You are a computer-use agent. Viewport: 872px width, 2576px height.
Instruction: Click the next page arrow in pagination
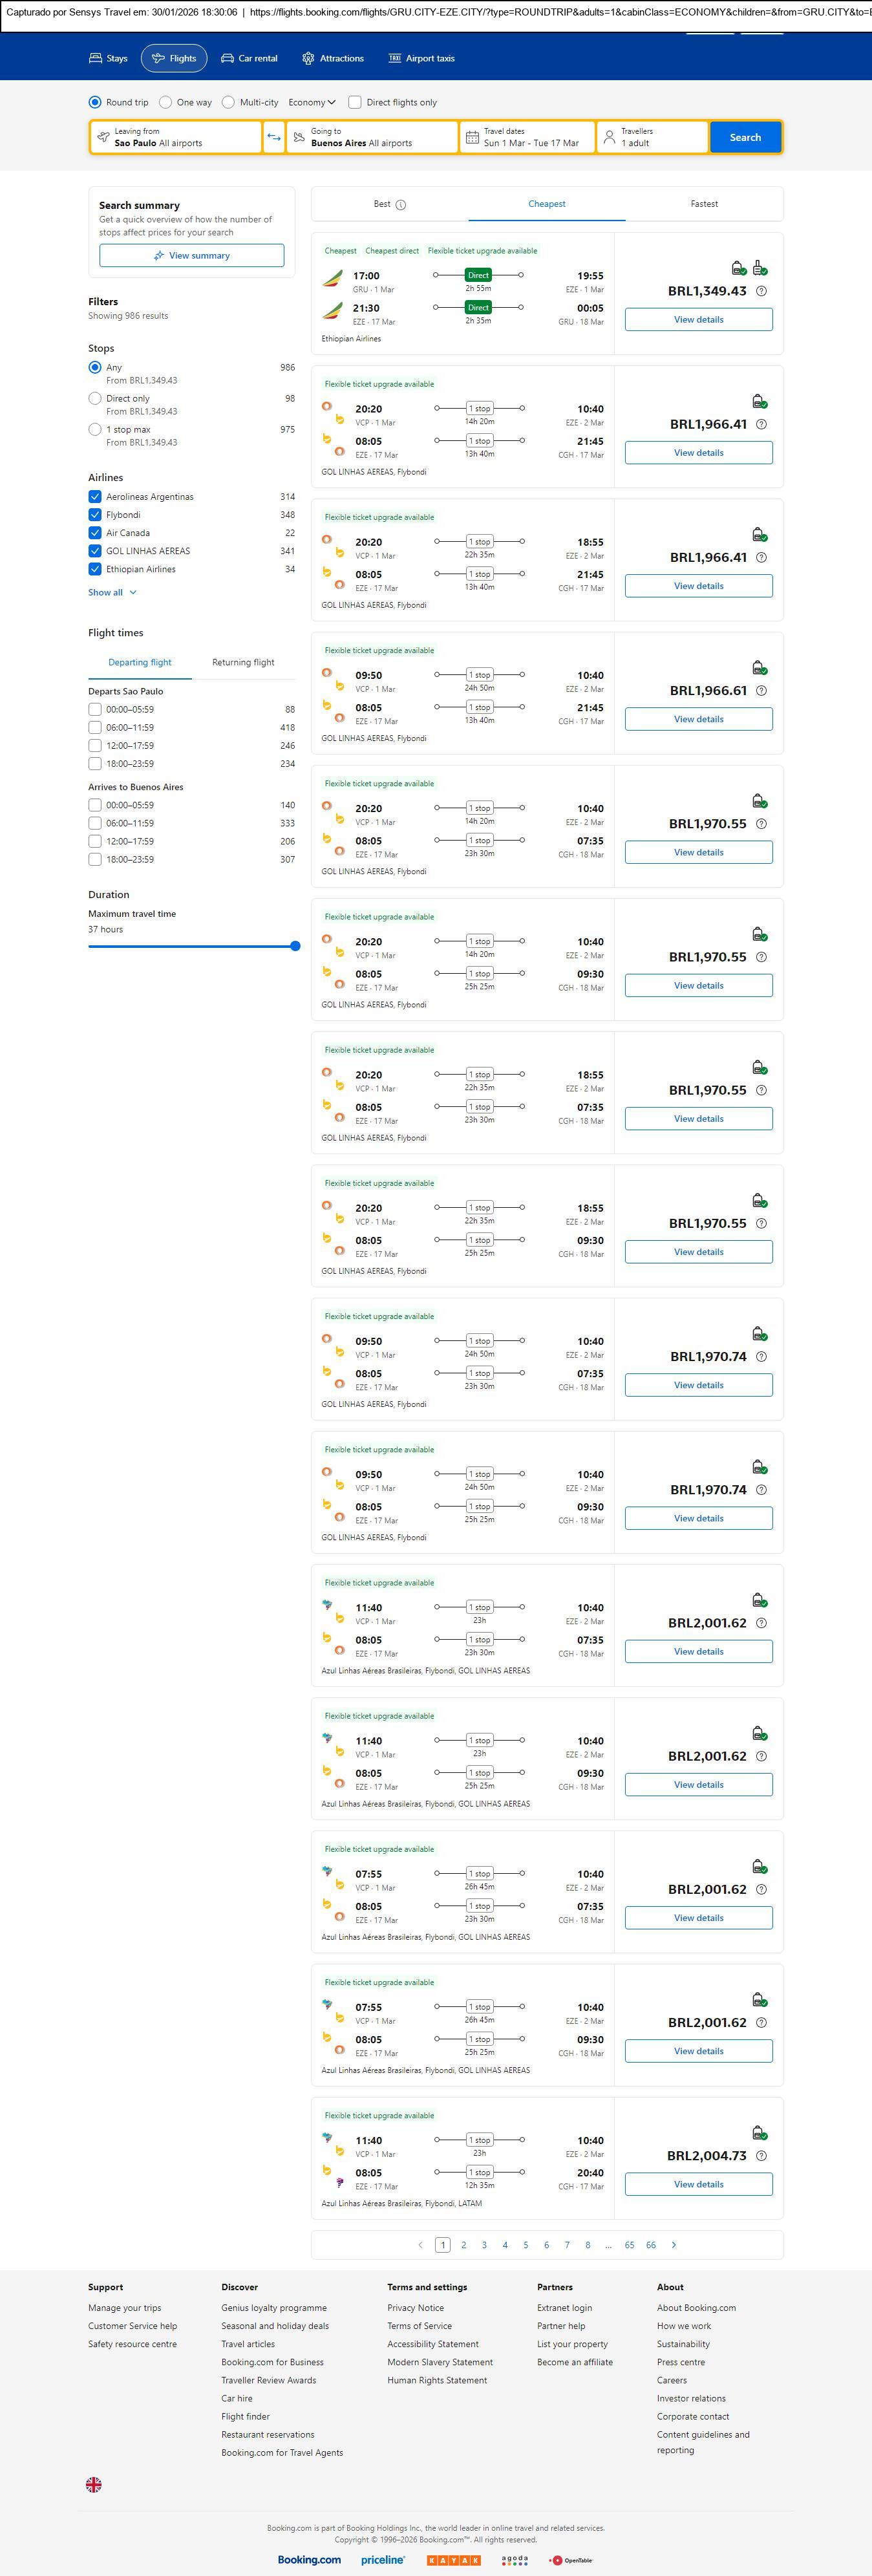(x=673, y=2244)
